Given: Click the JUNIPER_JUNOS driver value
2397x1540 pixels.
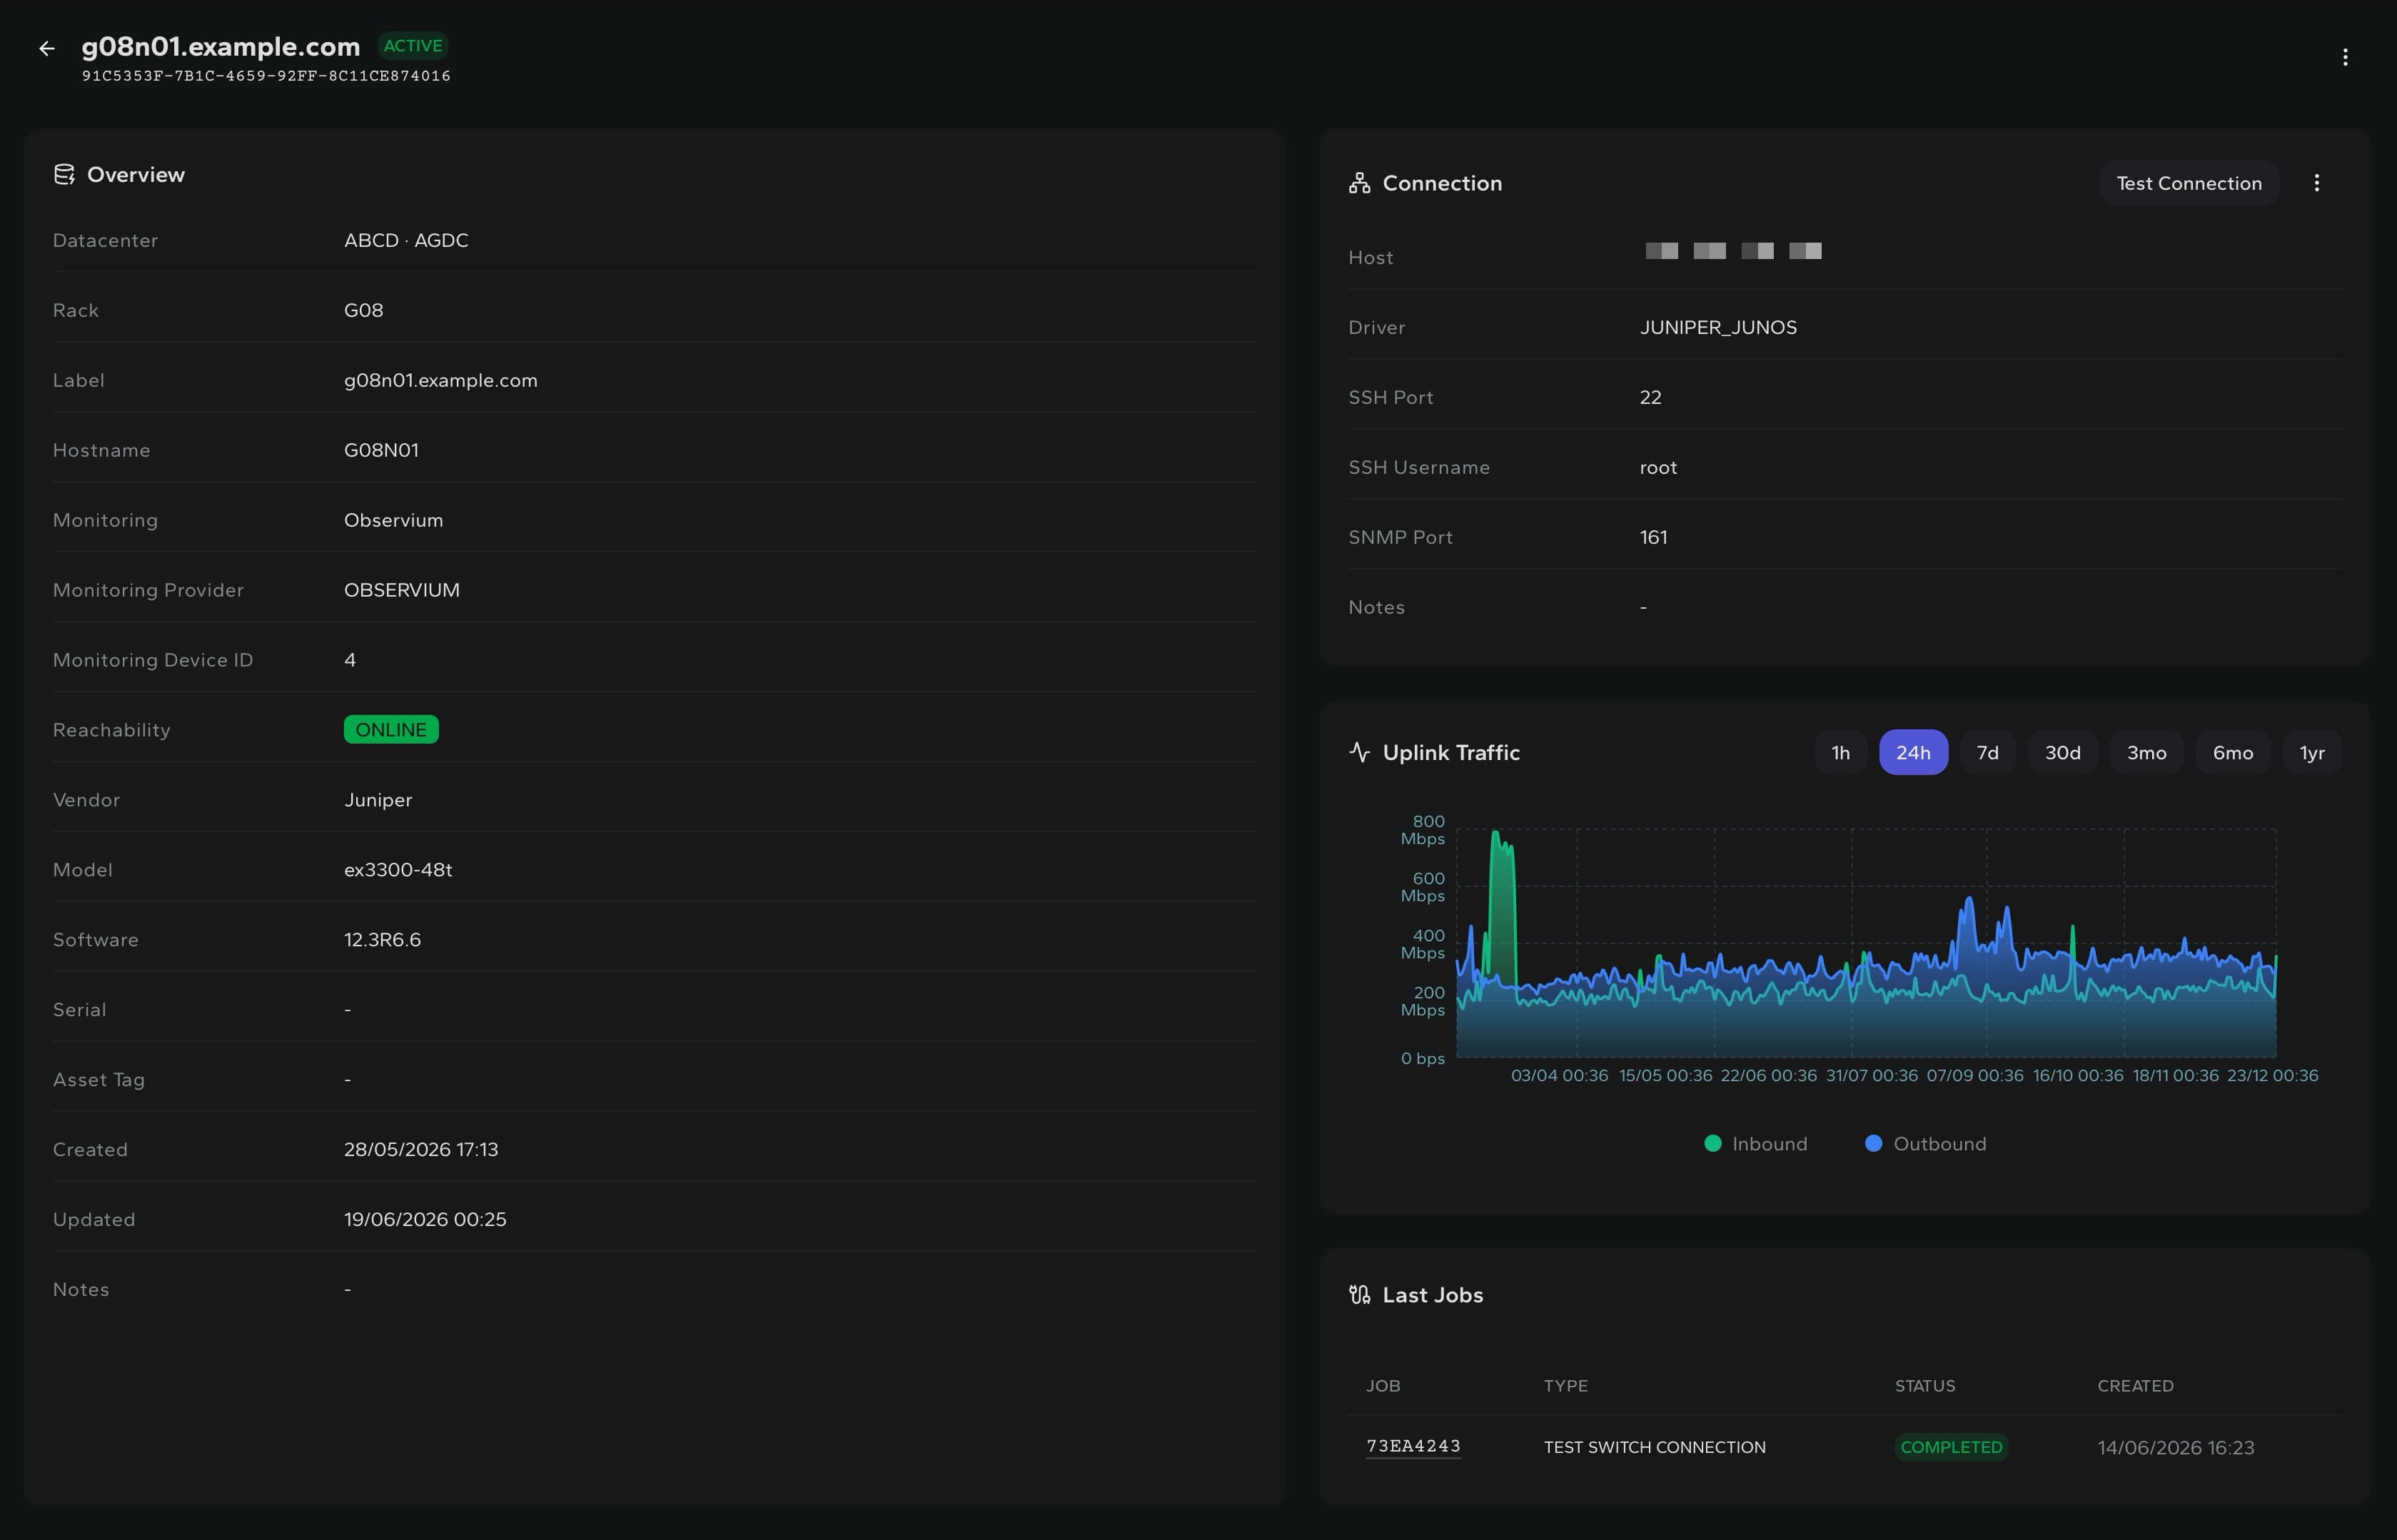Looking at the screenshot, I should click(x=1718, y=328).
